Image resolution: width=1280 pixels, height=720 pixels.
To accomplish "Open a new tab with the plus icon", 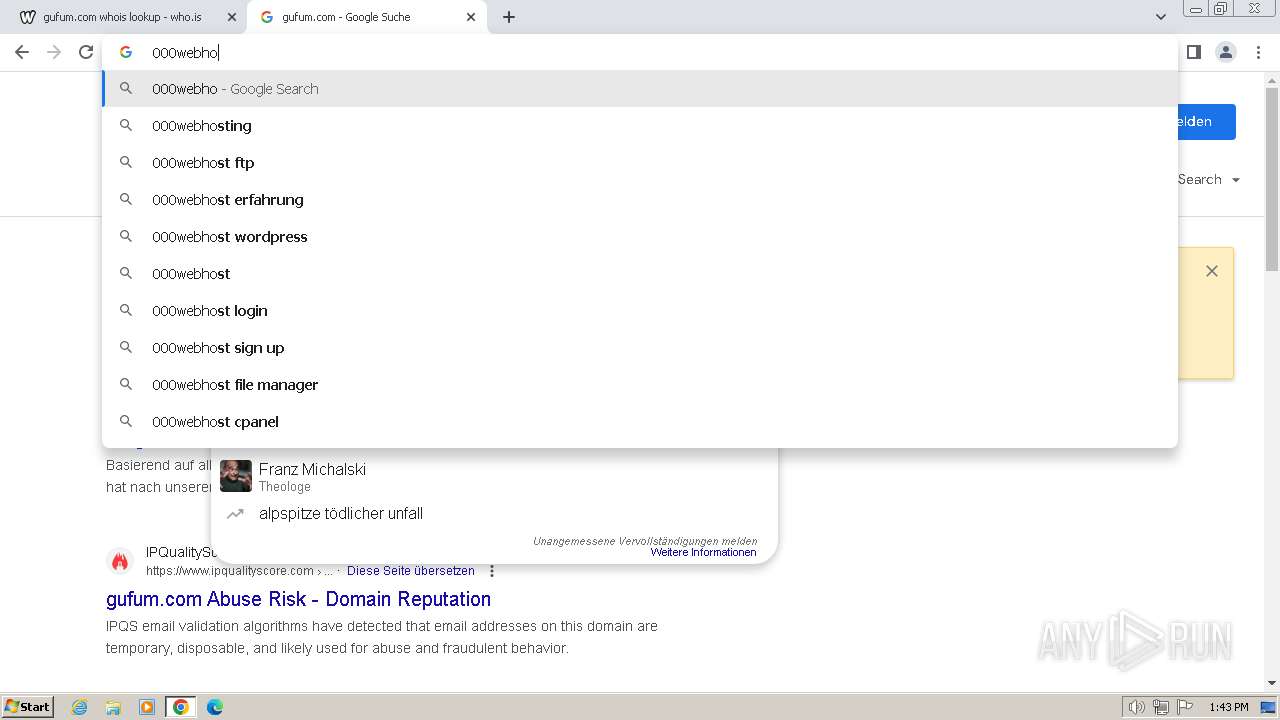I will (x=509, y=17).
